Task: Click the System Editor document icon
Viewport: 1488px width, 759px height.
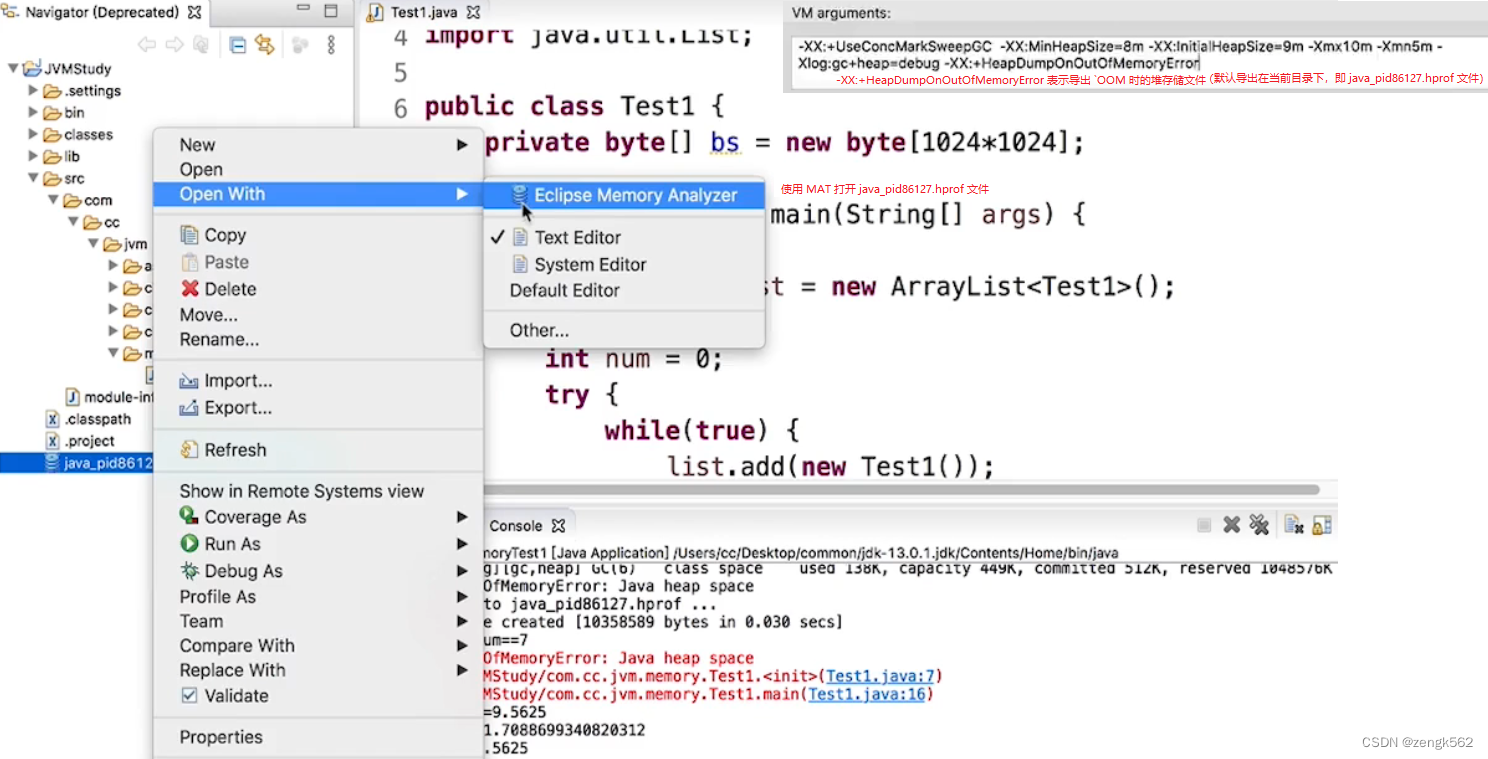Action: coord(520,264)
